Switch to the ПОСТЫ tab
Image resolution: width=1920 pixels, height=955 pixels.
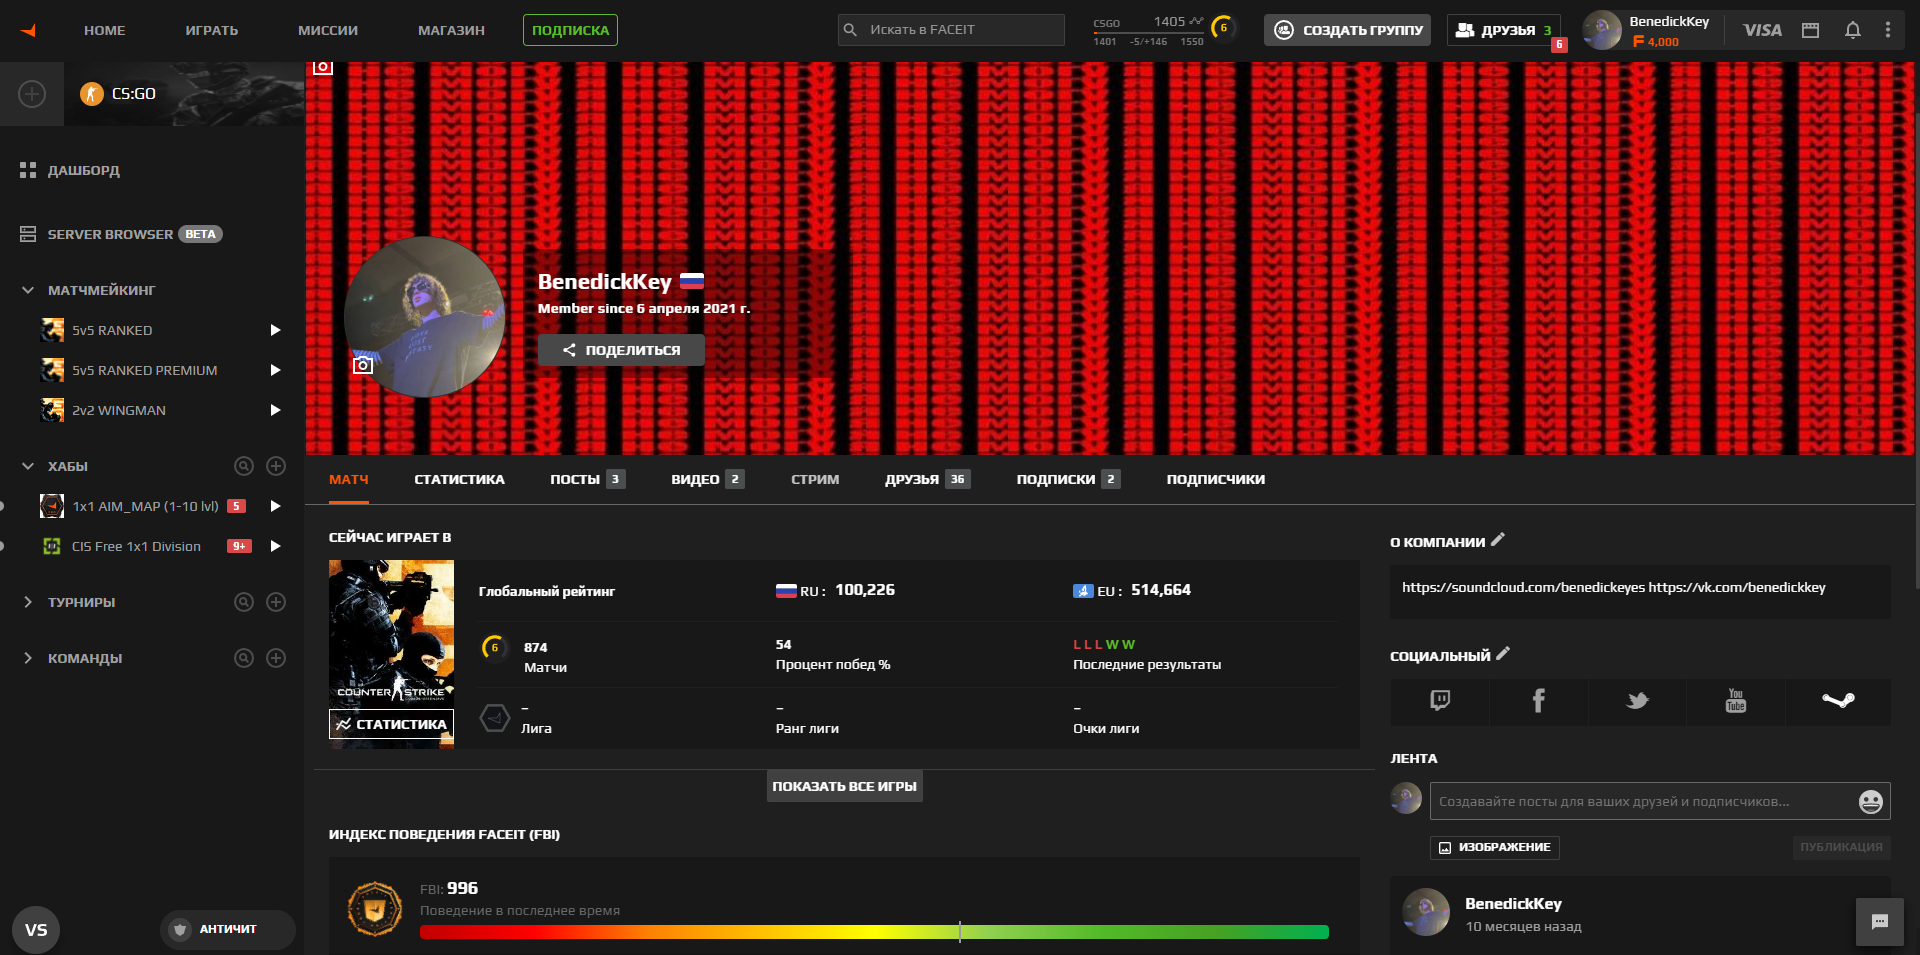[x=587, y=479]
